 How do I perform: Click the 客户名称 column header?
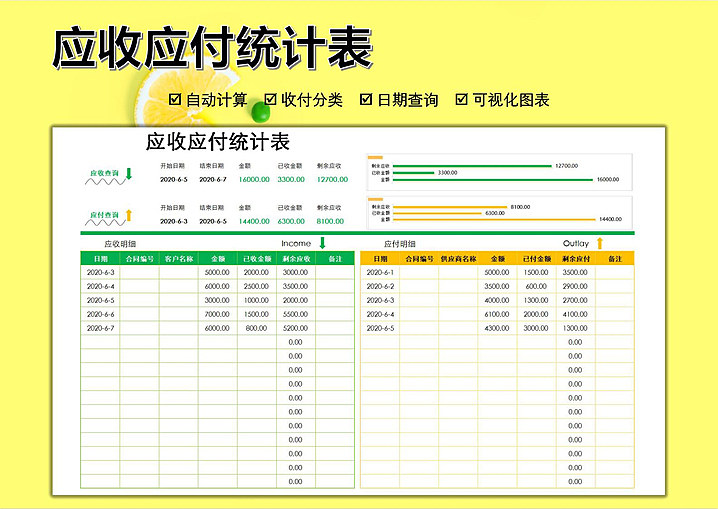click(x=179, y=259)
